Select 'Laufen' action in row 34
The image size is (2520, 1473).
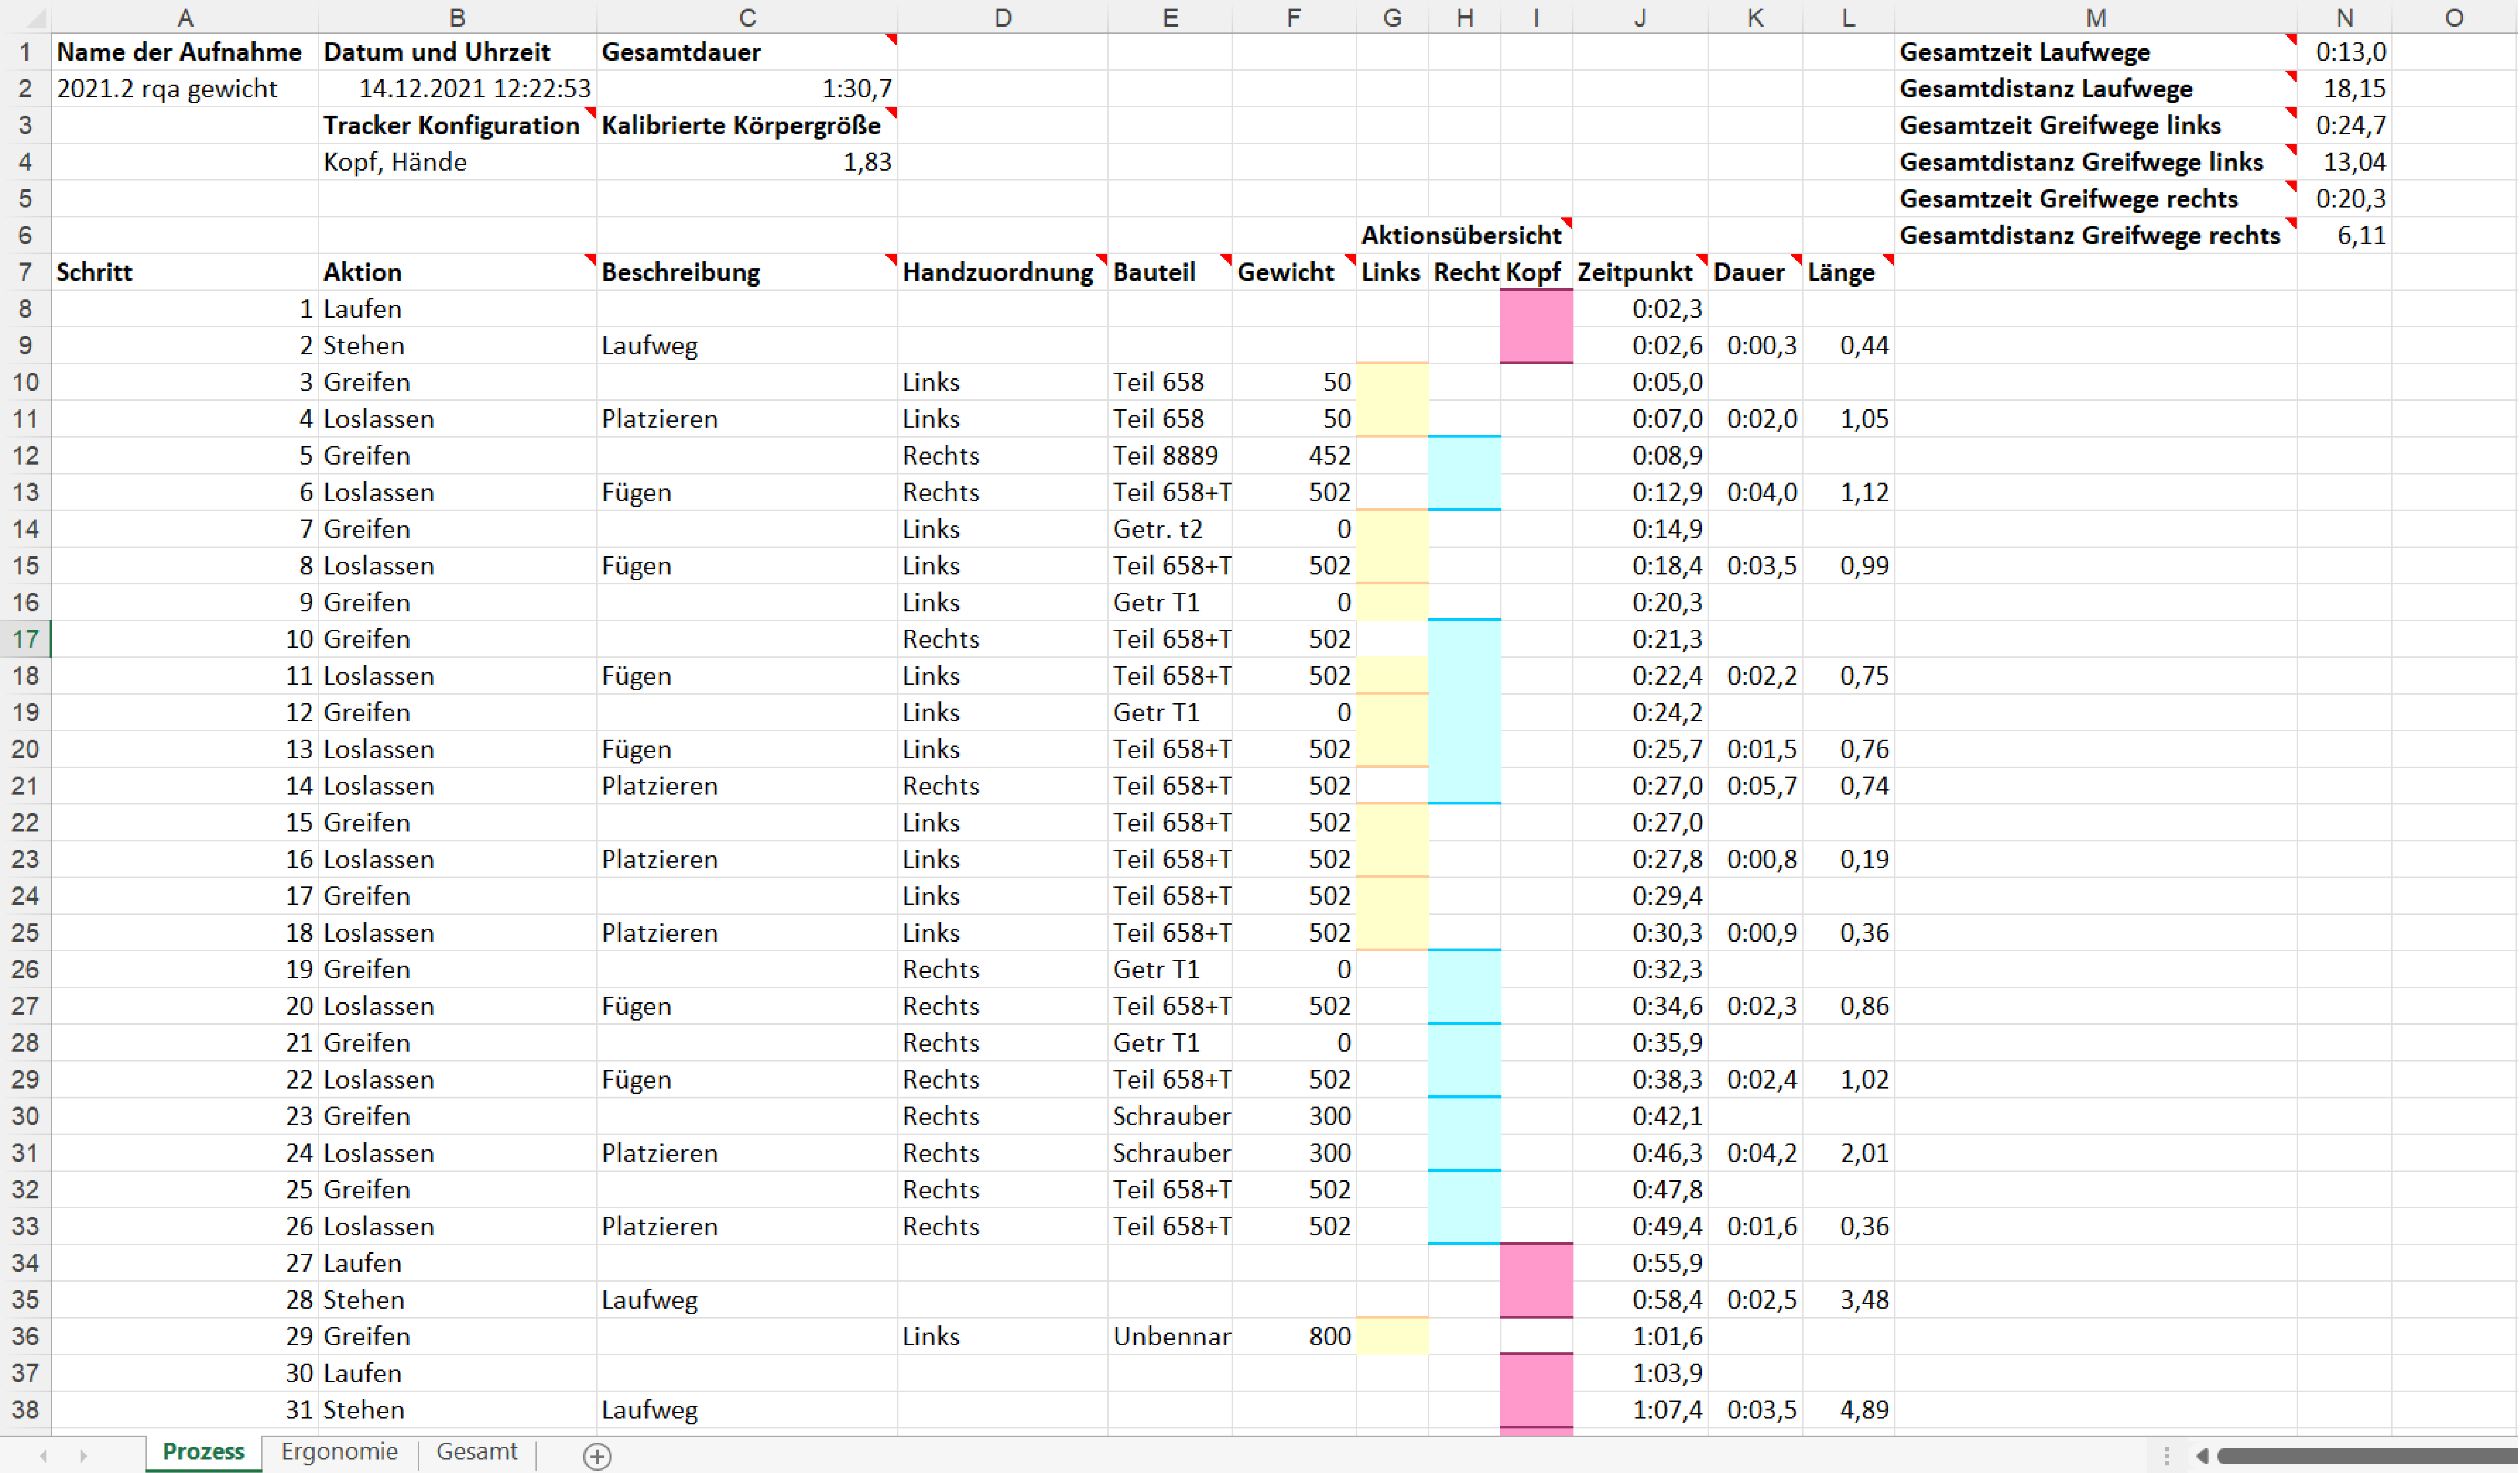point(457,1263)
